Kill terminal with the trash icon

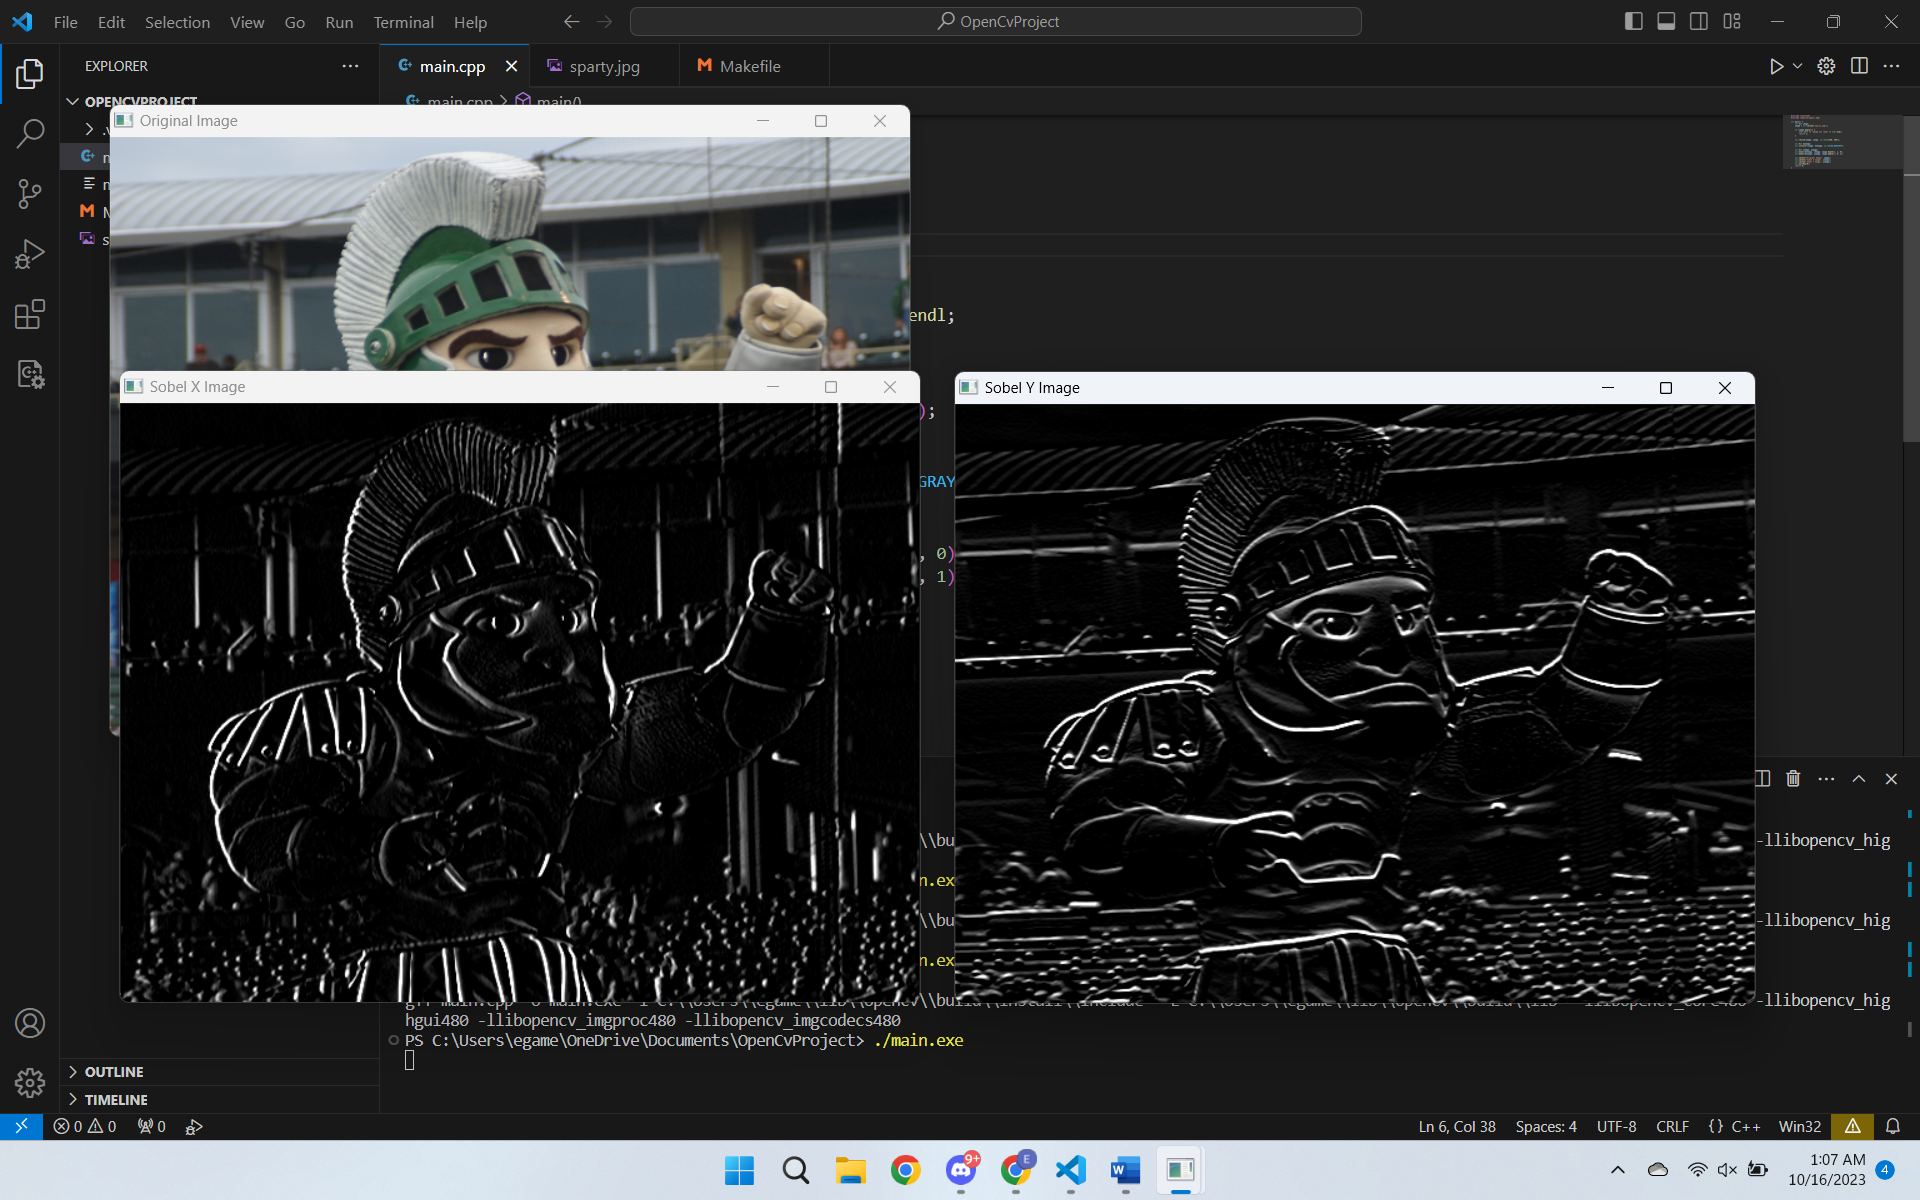(1793, 779)
